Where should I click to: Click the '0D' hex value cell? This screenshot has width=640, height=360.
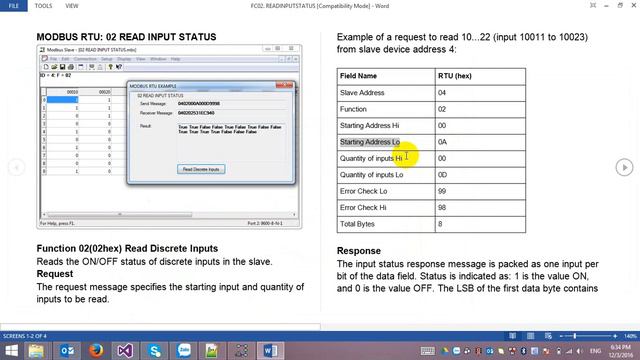tap(480, 175)
